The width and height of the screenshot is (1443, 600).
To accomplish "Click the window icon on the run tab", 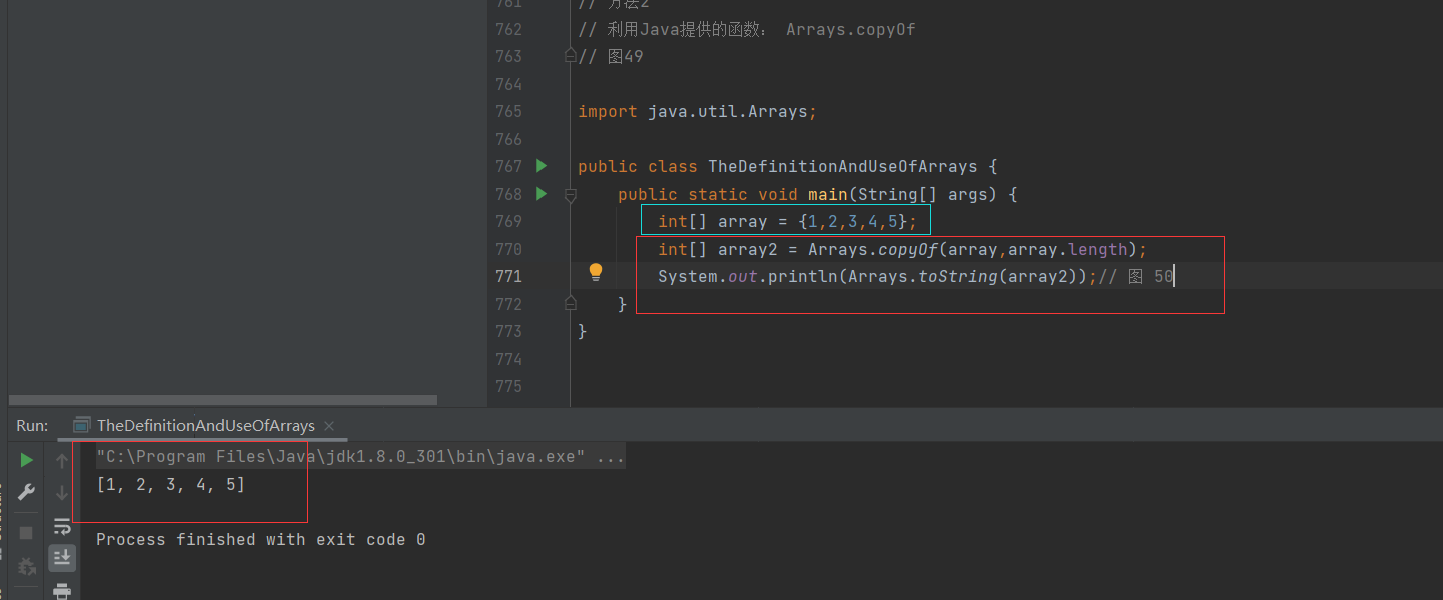I will 82,425.
